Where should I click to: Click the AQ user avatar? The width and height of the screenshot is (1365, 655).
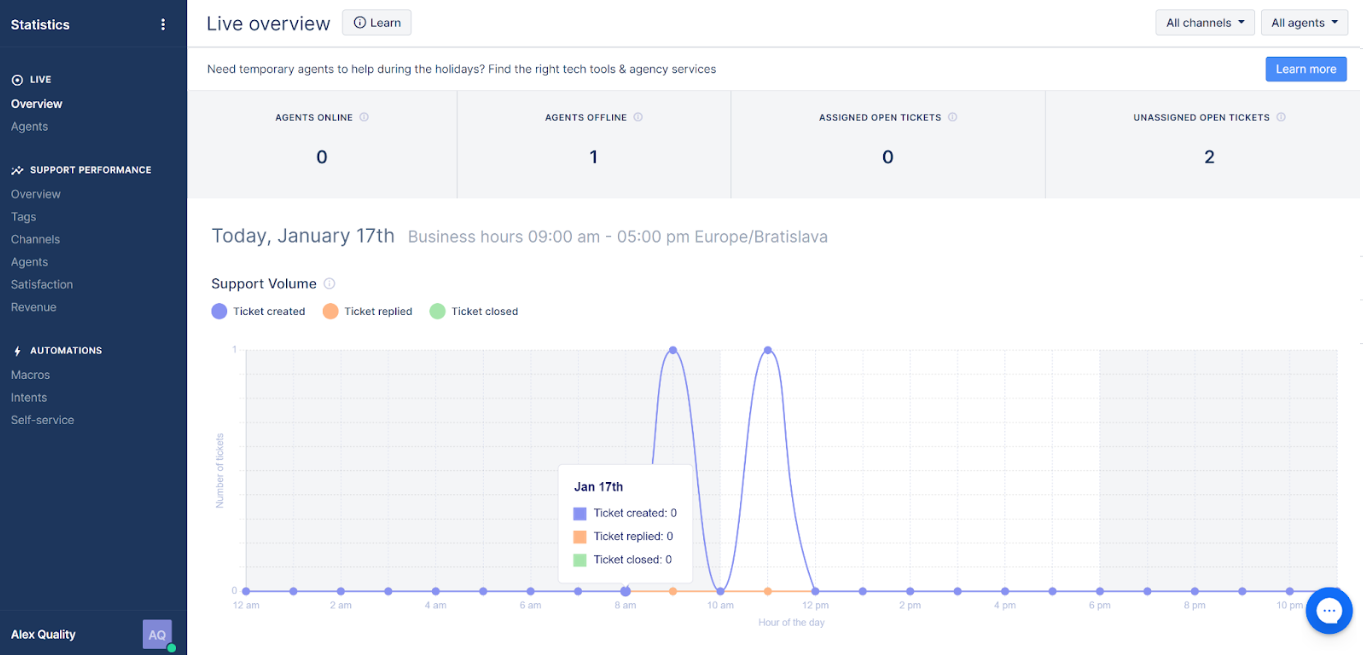pyautogui.click(x=157, y=634)
